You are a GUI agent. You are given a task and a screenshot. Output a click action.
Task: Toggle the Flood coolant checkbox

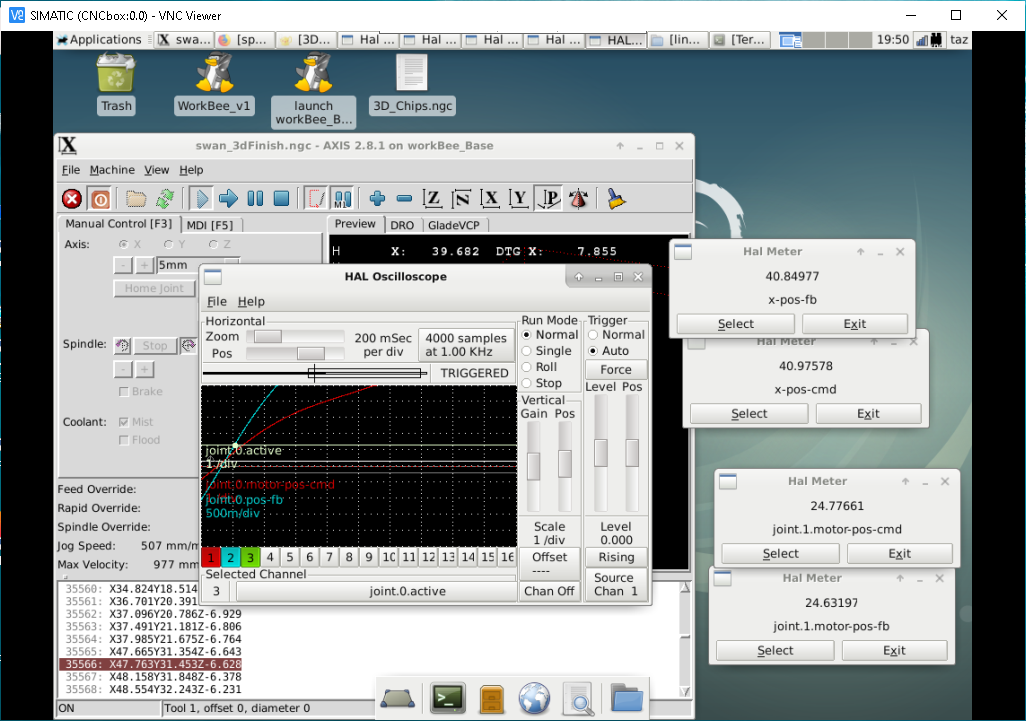[124, 440]
